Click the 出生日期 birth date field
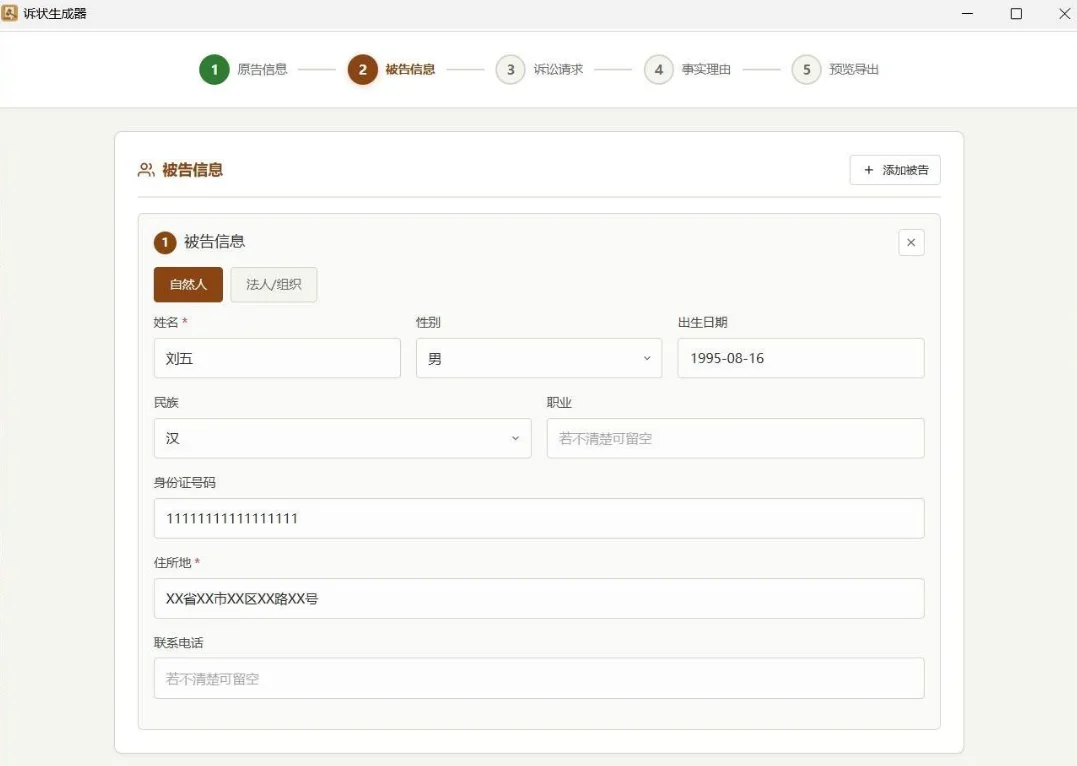 click(x=800, y=358)
